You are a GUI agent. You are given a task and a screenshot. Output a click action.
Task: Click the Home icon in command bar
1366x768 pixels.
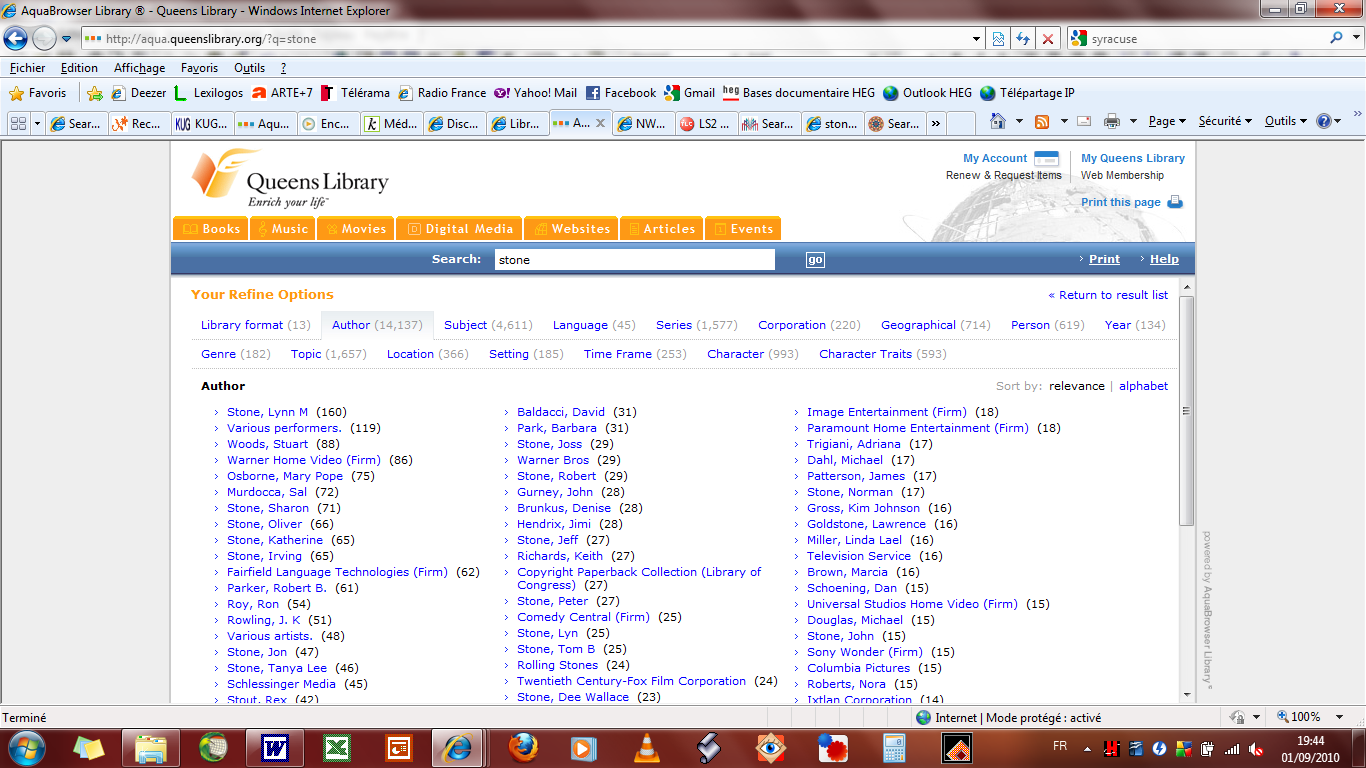tap(997, 121)
